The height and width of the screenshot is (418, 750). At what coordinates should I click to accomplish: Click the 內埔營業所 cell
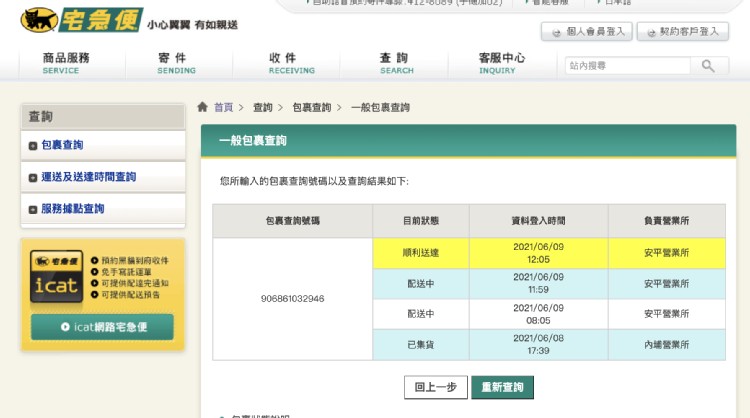pyautogui.click(x=667, y=345)
